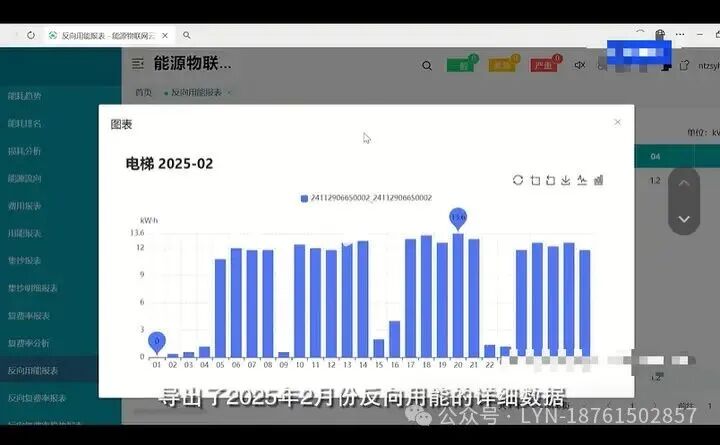The image size is (720, 445).
Task: Open 用能报表 in the sidebar
Action: [24, 233]
